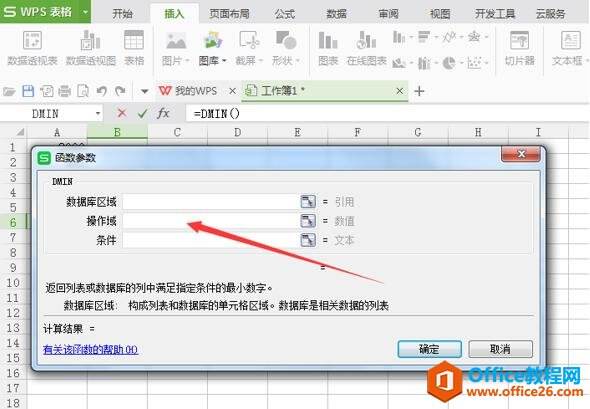This screenshot has height=409, width=590.
Task: Select column C header
Action: [x=177, y=132]
